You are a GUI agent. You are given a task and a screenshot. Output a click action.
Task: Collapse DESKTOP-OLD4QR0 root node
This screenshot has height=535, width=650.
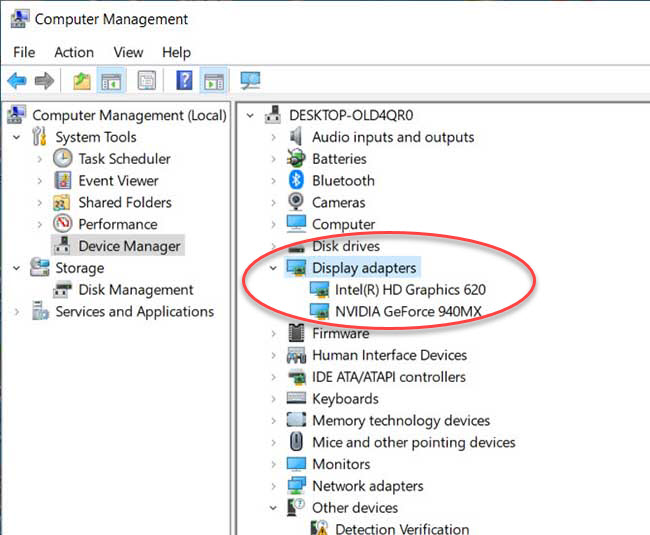pyautogui.click(x=250, y=115)
